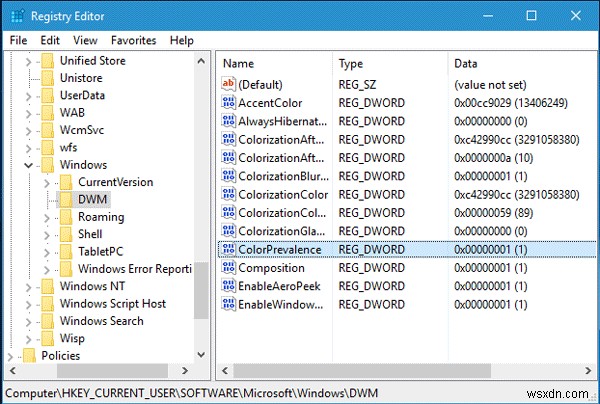Expand the Unified Store key
Screen dimensions: 600x404
click(x=28, y=61)
